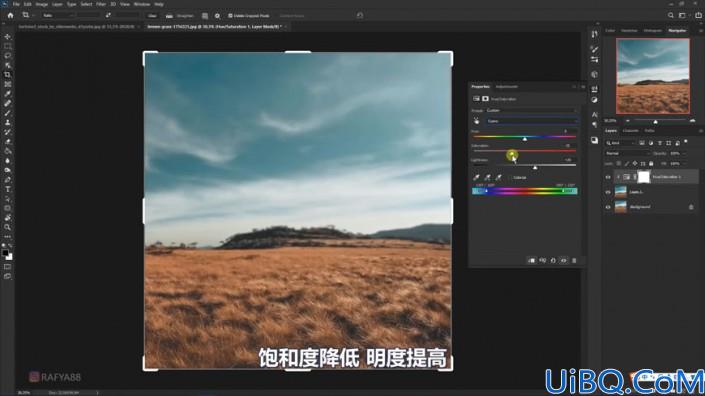The width and height of the screenshot is (705, 396).
Task: Click the Histogram tab
Action: pyautogui.click(x=652, y=31)
